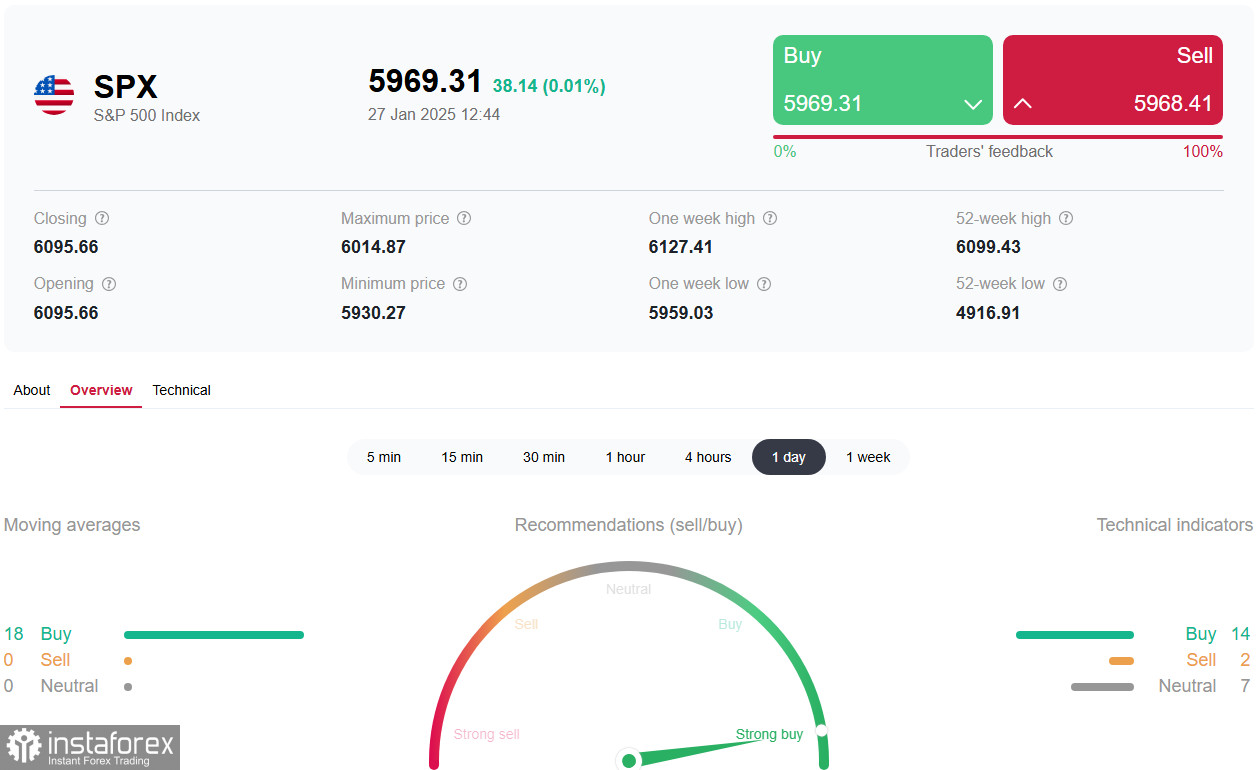
Task: Click the green Buy 5969.31 button
Action: [883, 80]
